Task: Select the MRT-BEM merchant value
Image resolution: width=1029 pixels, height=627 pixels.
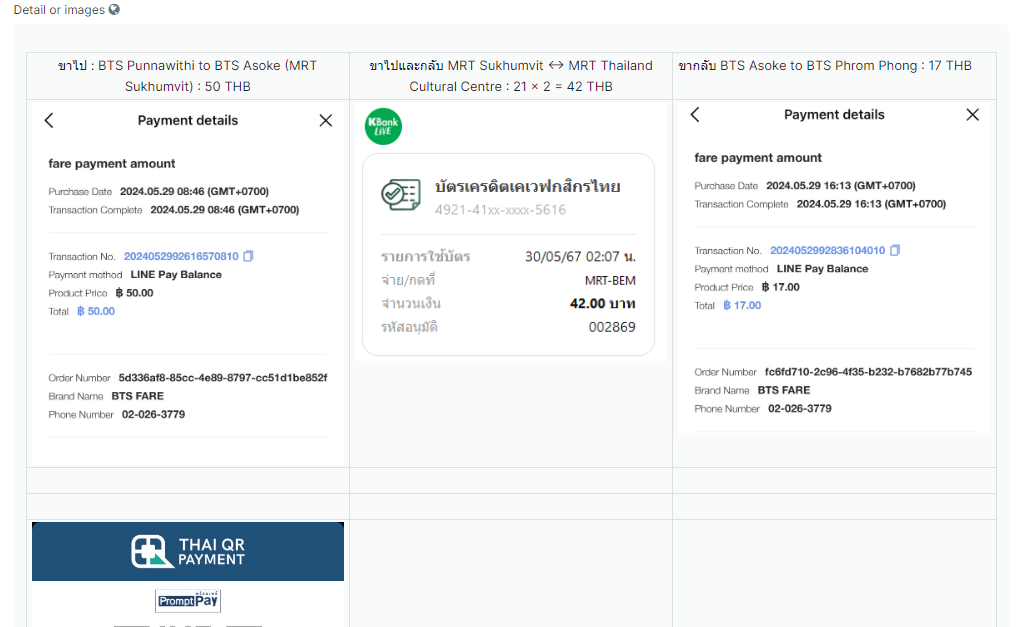Action: (610, 280)
